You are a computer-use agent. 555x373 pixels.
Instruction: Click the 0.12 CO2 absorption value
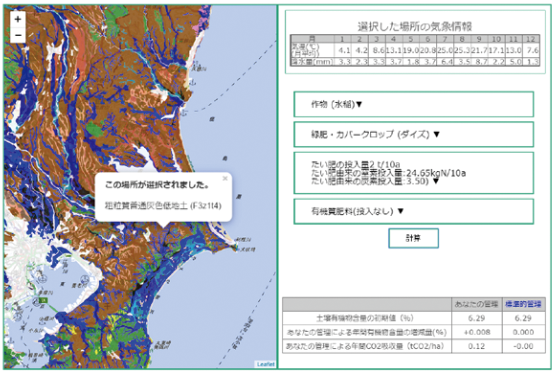(x=476, y=346)
